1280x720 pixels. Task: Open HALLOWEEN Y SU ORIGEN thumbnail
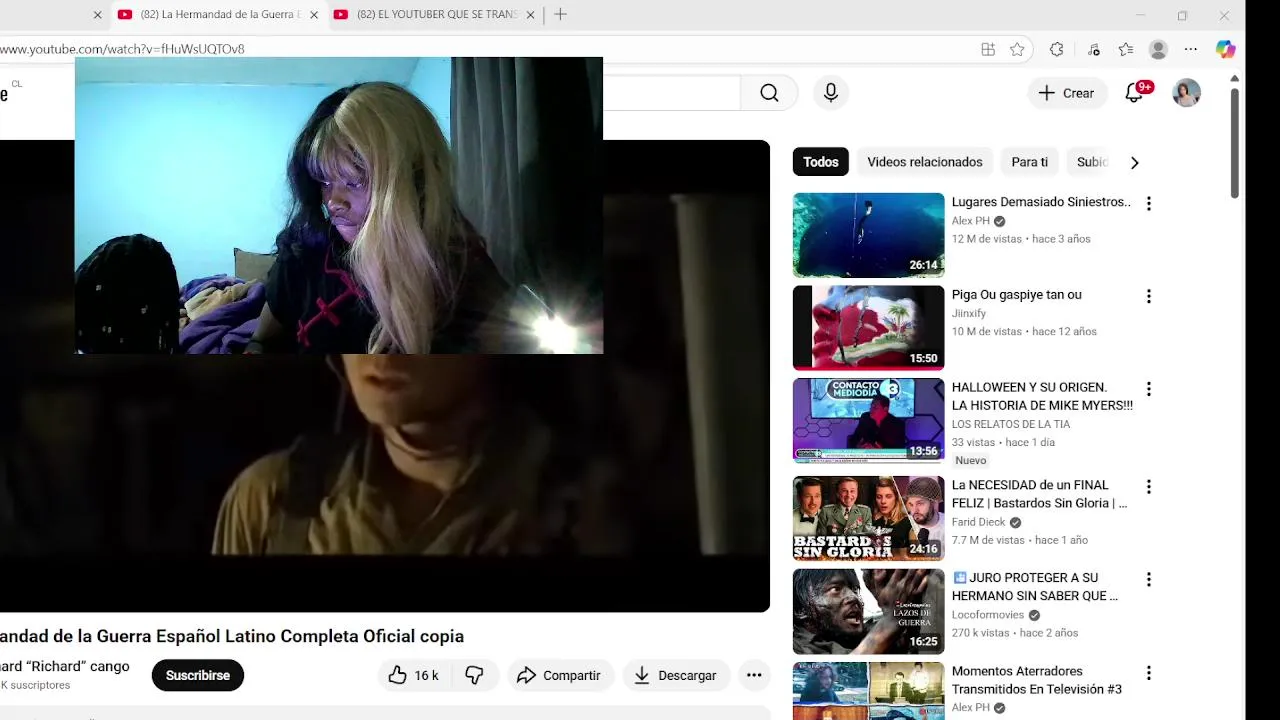[868, 421]
